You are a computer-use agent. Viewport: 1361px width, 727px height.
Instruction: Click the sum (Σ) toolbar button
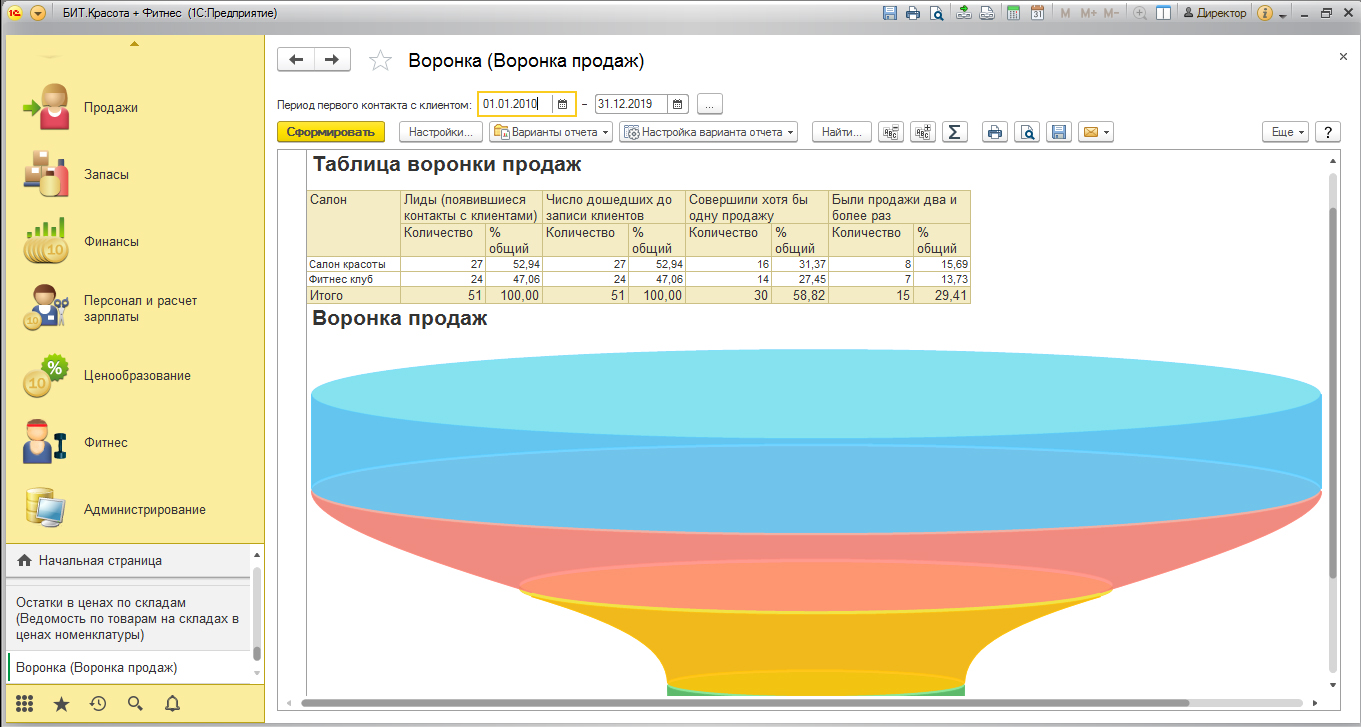point(955,132)
